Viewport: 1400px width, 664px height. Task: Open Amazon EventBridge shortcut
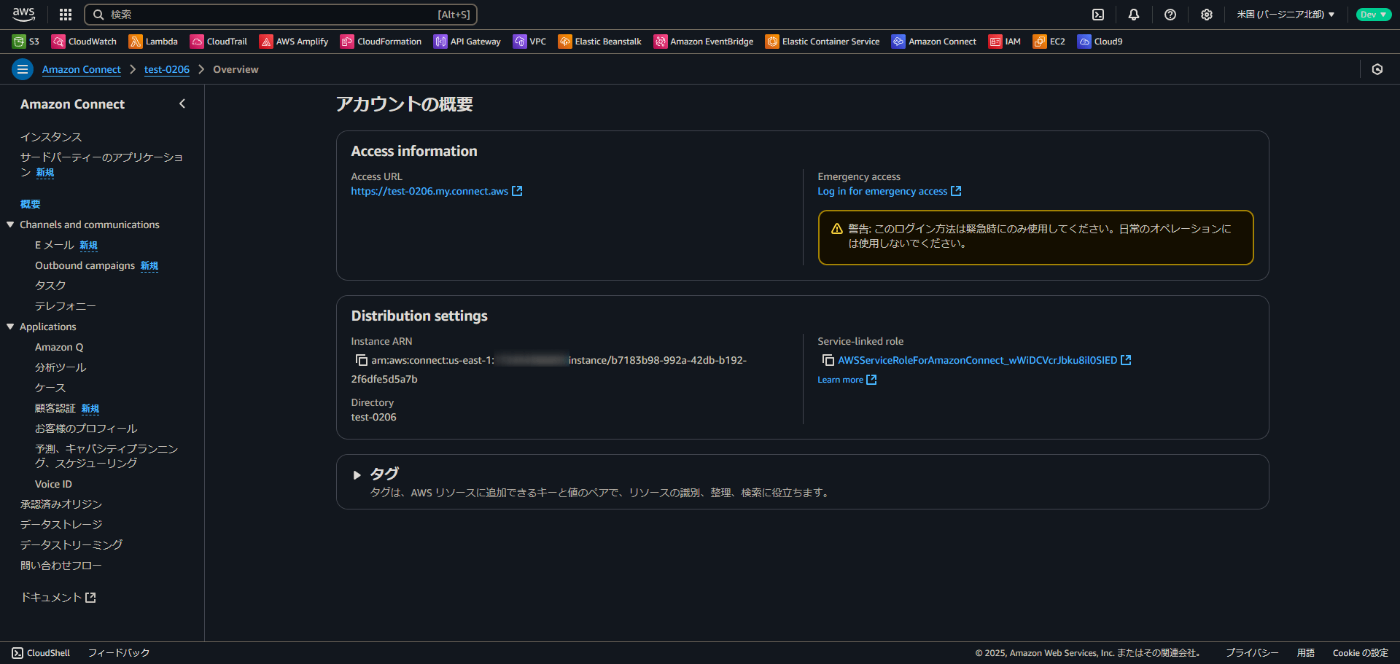tap(704, 42)
